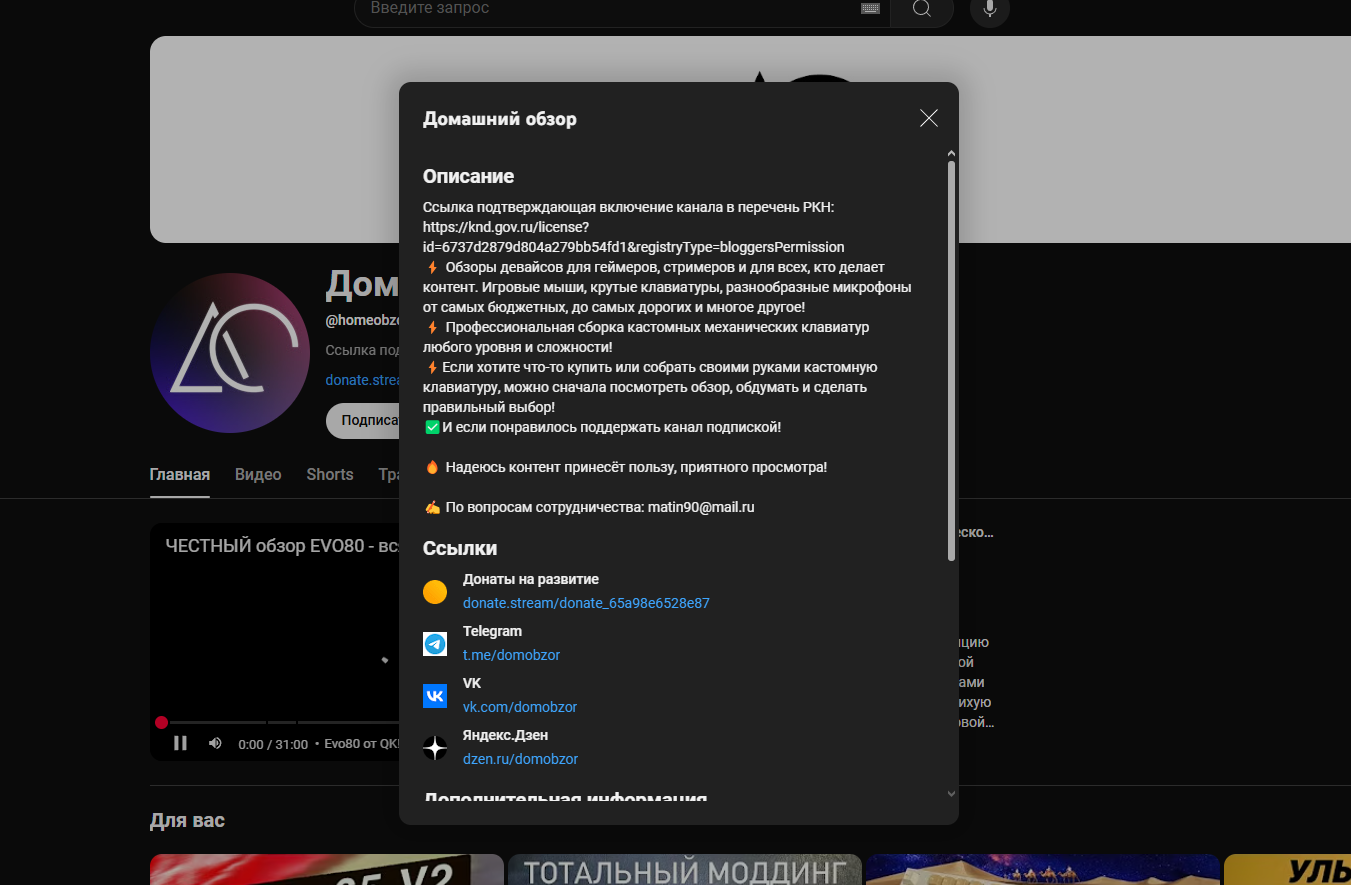The width and height of the screenshot is (1351, 885).
Task: Click the ЧЕСТНЫЙ обзор EVO80 video title
Action: [282, 547]
